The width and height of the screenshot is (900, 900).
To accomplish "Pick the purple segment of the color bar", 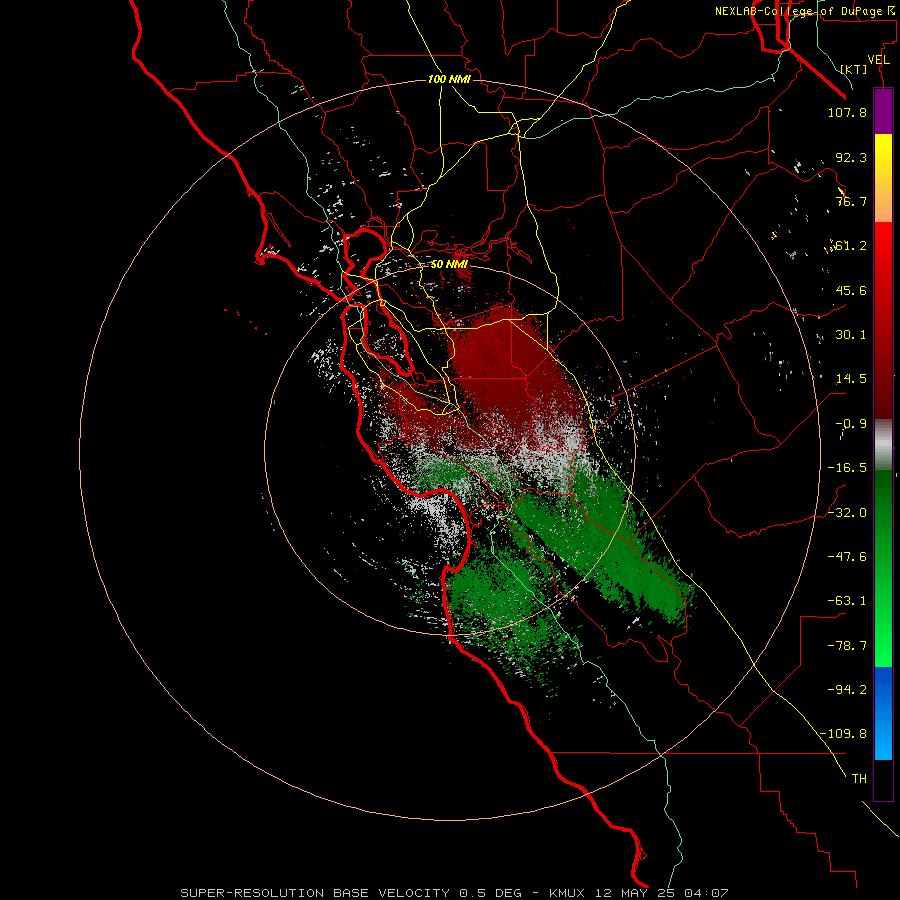I will click(x=883, y=111).
